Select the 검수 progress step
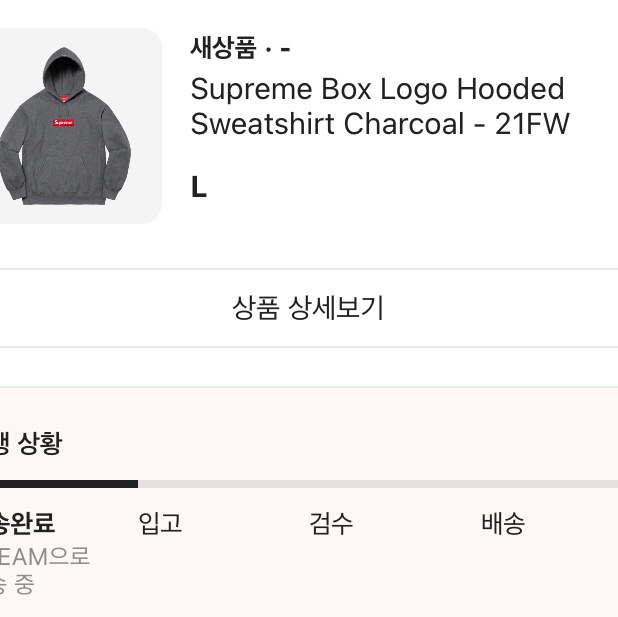The height and width of the screenshot is (617, 618). [x=331, y=523]
